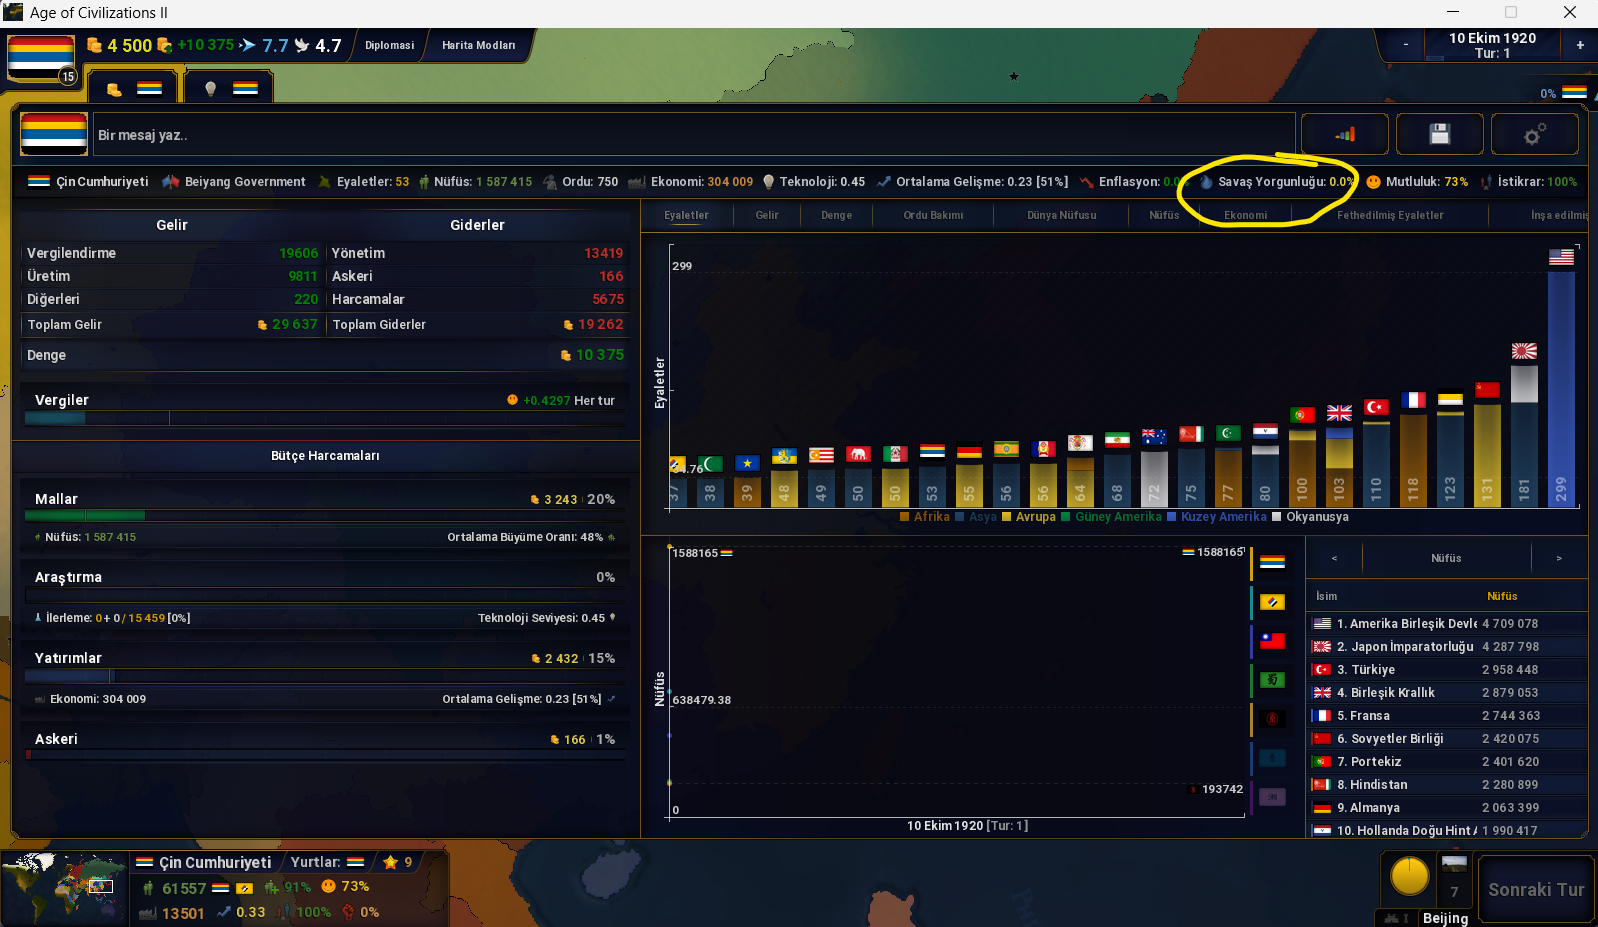1598x927 pixels.
Task: Click the French flag atop the 118 bar
Action: (x=1413, y=400)
